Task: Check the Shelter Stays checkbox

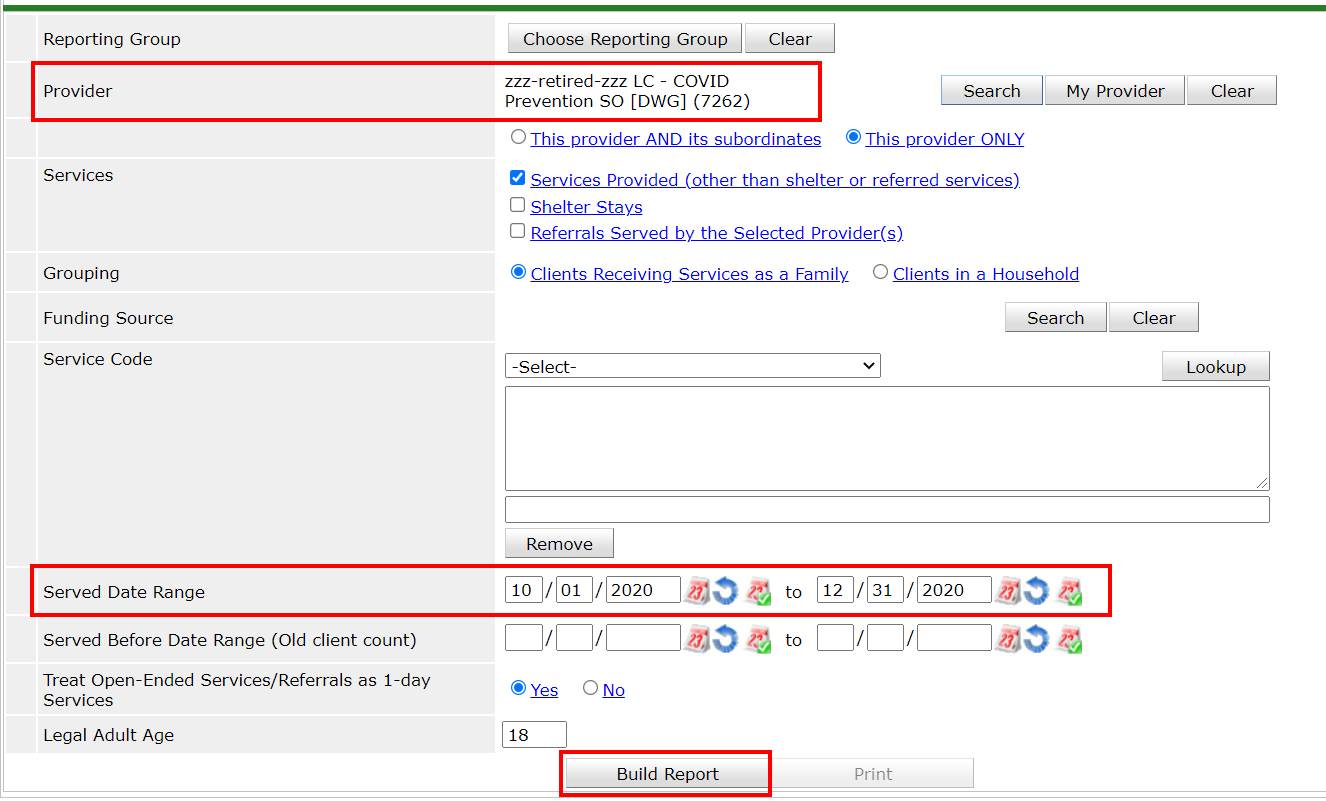Action: [x=517, y=205]
